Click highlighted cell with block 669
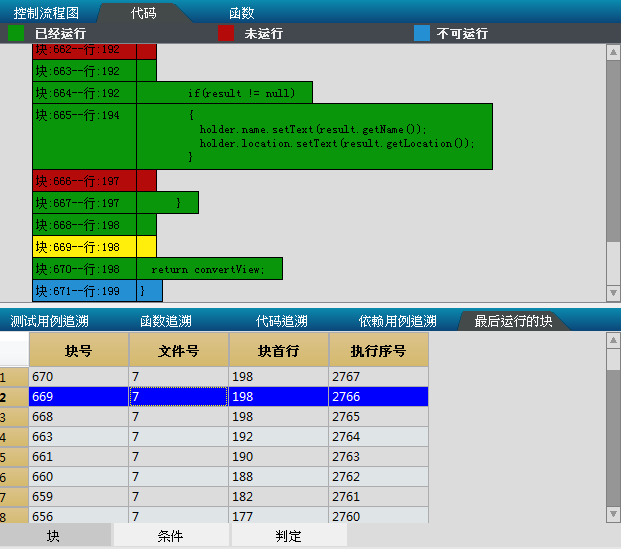 pos(79,396)
